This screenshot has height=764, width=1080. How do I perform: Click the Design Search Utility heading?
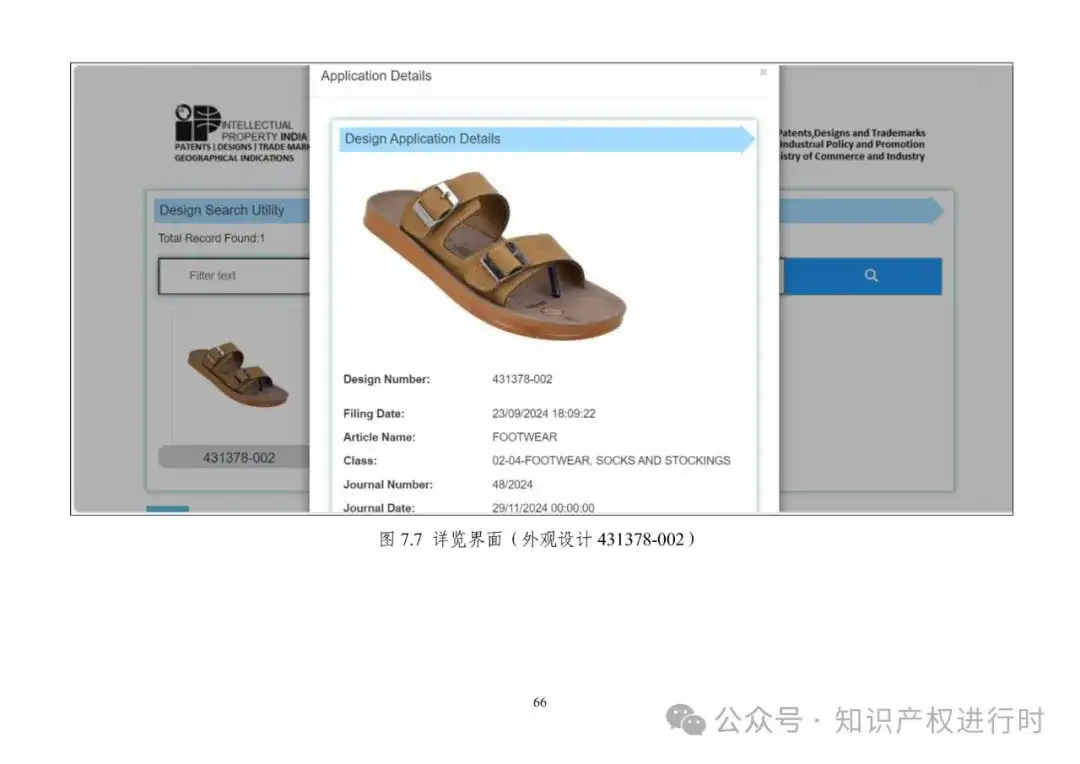point(222,210)
